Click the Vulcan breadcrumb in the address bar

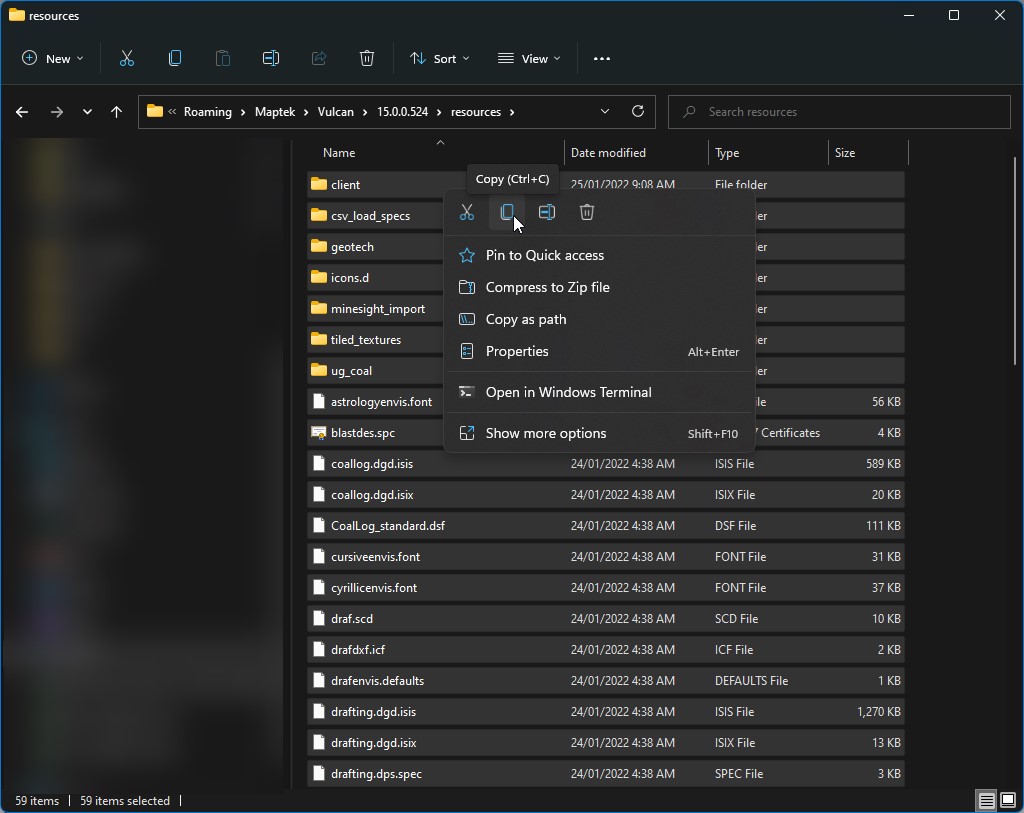click(x=335, y=112)
